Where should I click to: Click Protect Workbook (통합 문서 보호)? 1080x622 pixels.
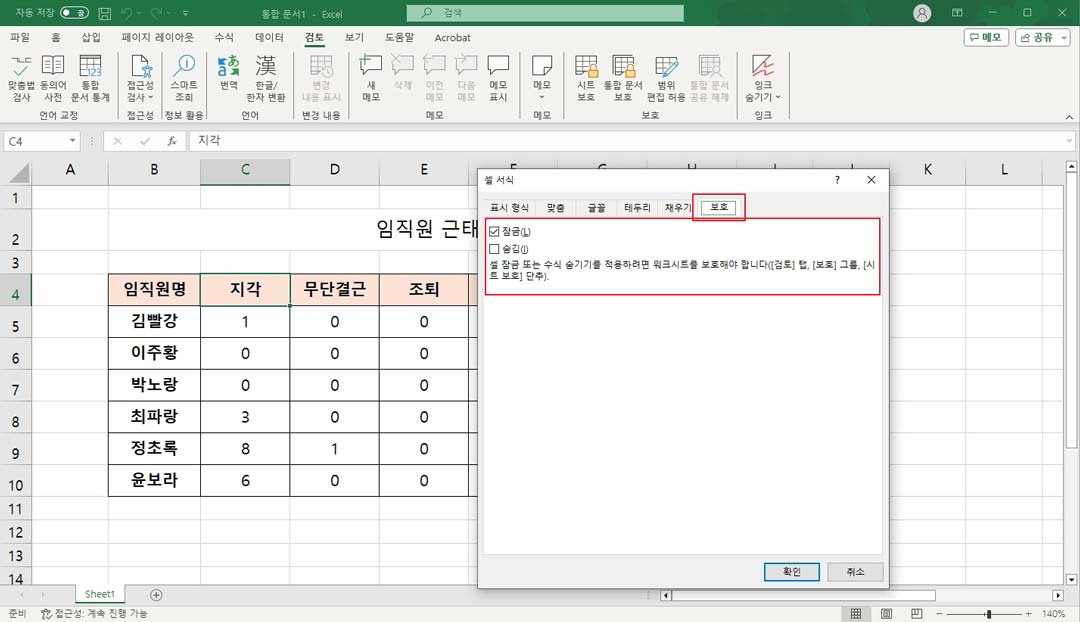pyautogui.click(x=623, y=79)
